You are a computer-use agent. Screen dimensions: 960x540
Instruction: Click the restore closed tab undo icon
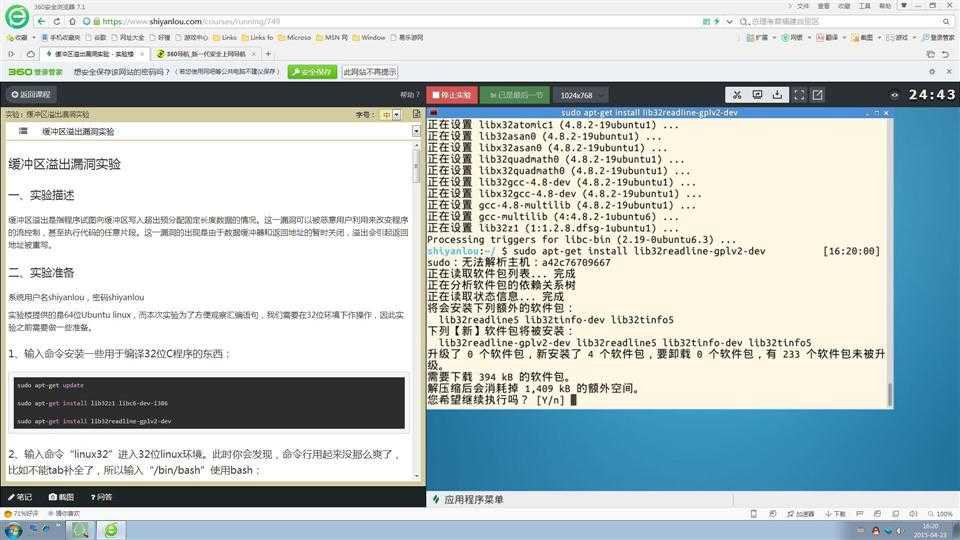tap(945, 54)
